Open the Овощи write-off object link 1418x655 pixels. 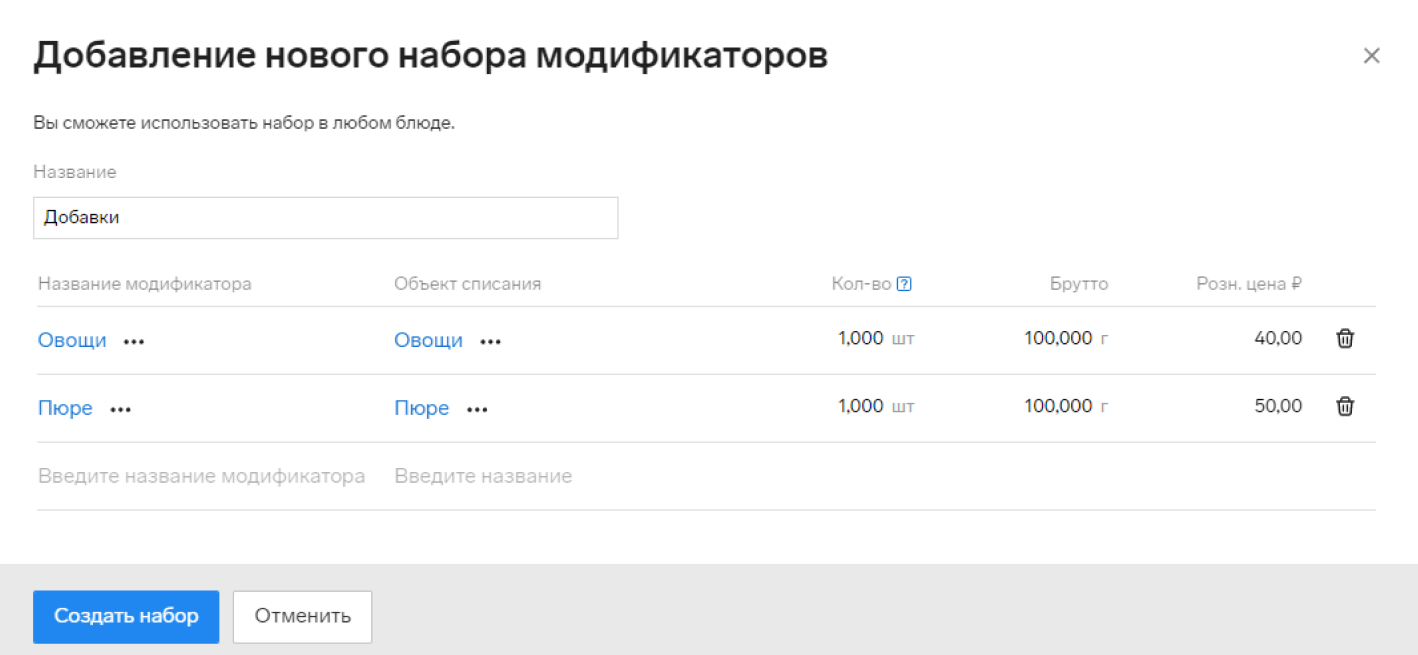tap(428, 340)
